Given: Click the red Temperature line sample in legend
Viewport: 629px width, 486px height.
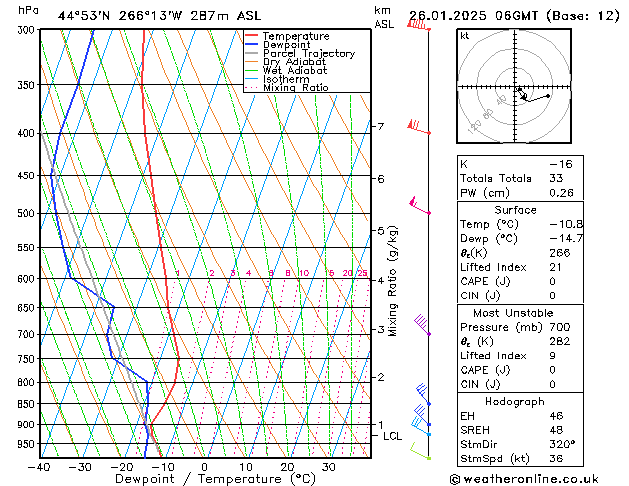Looking at the screenshot, I should (x=252, y=36).
